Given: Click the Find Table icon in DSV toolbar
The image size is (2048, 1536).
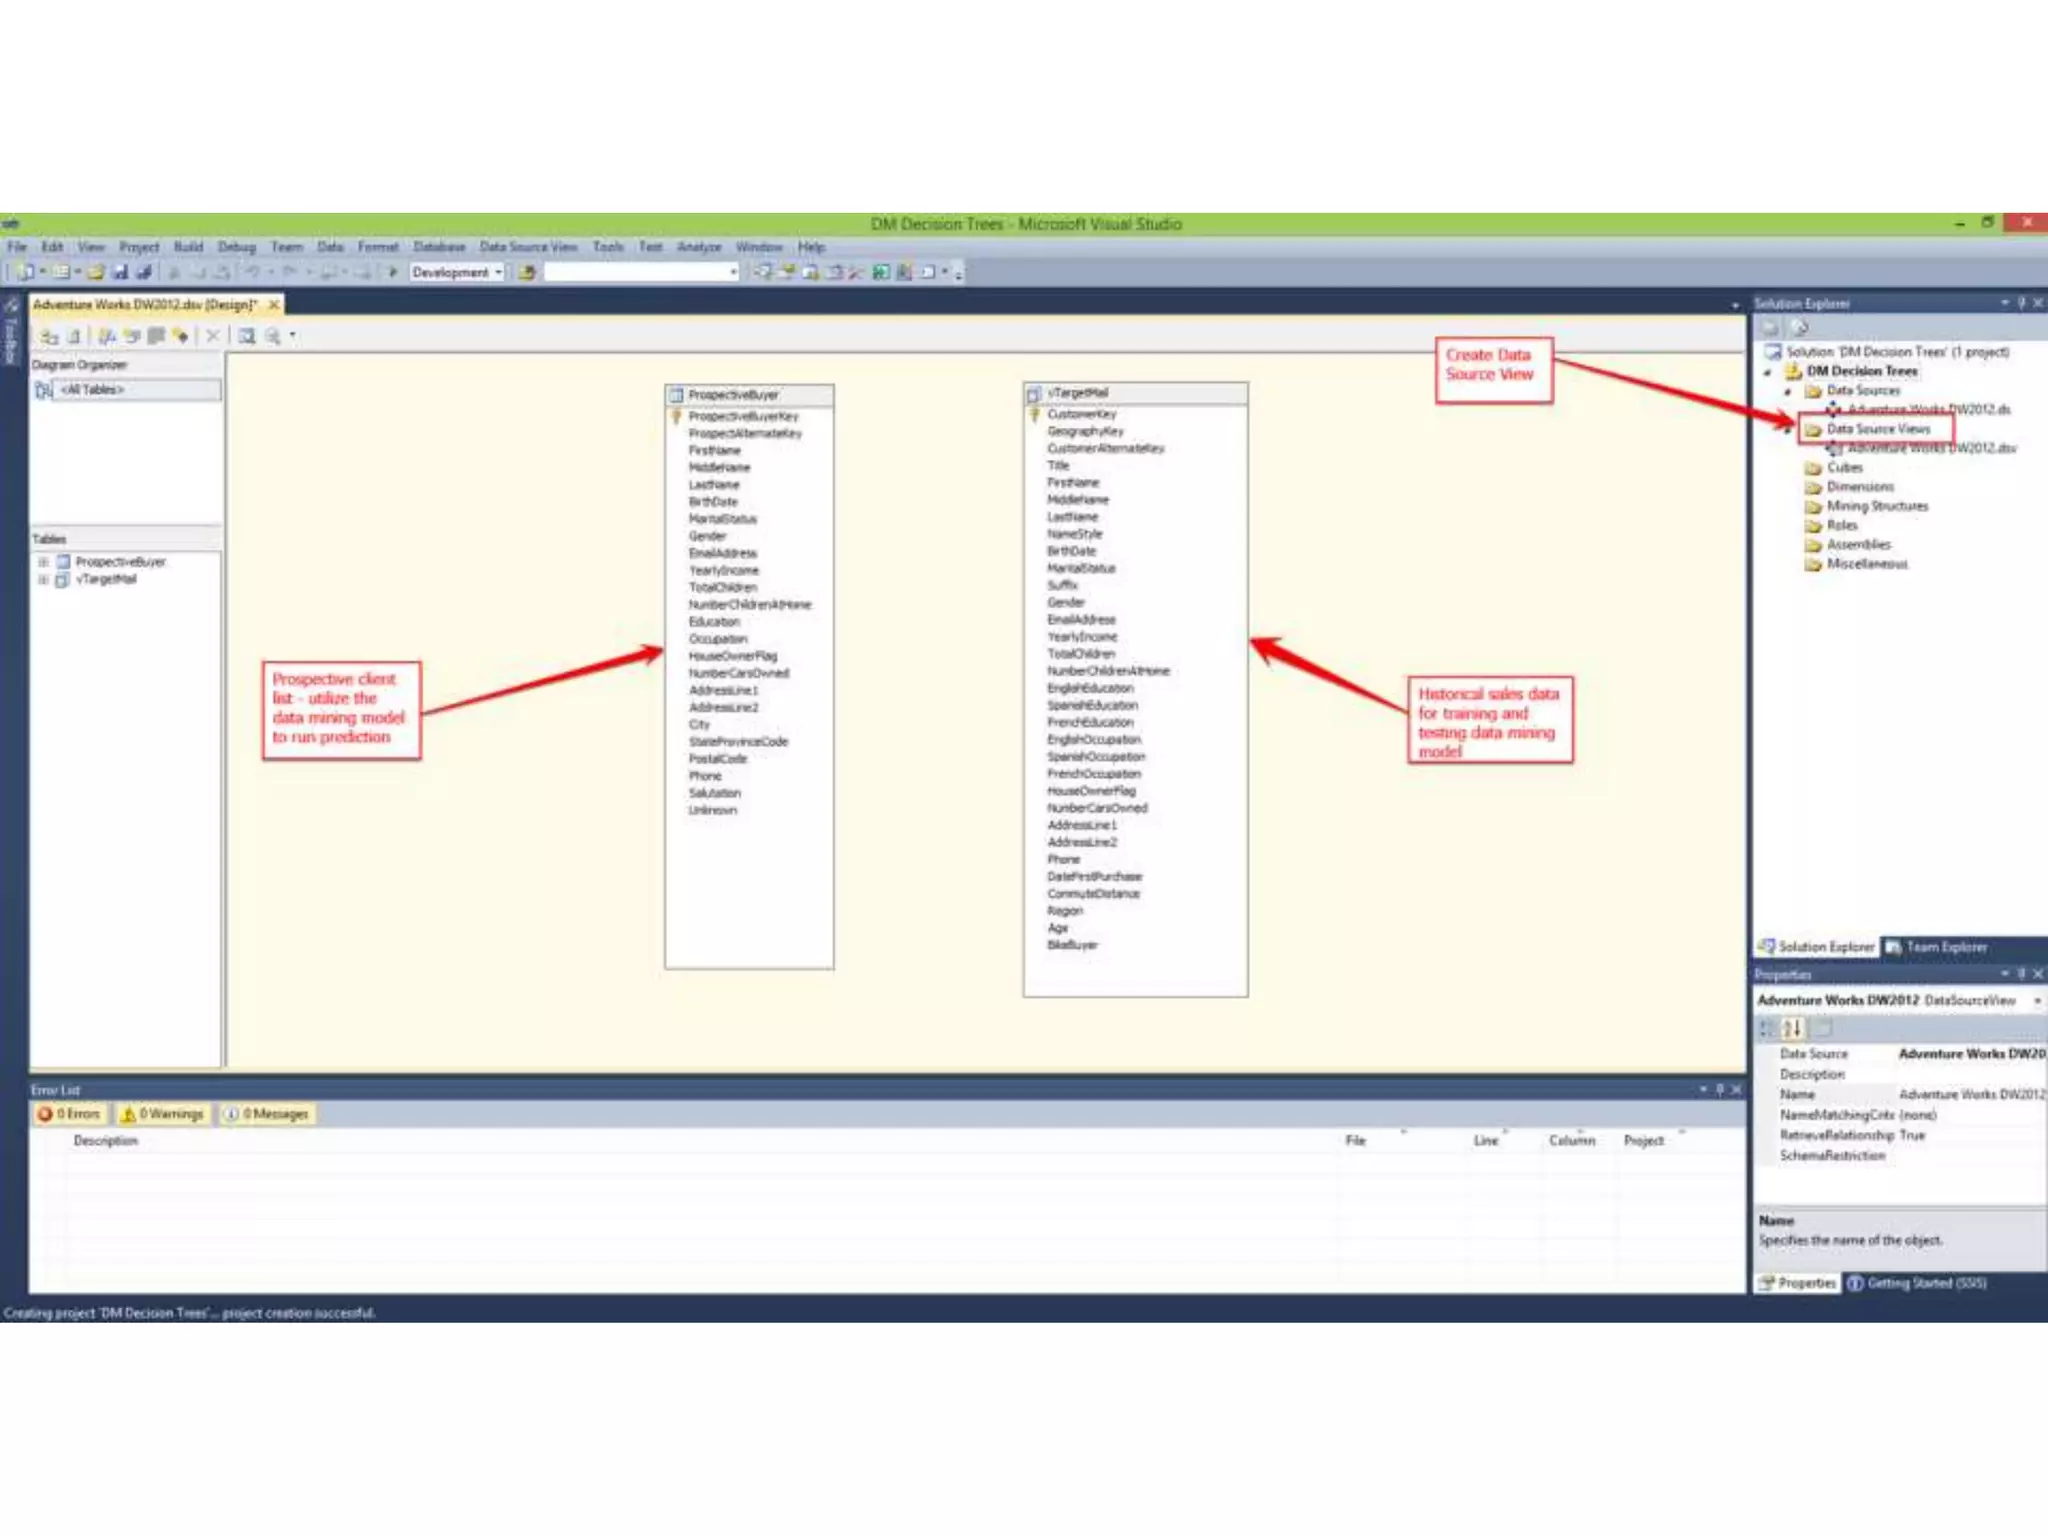Looking at the screenshot, I should [x=246, y=336].
